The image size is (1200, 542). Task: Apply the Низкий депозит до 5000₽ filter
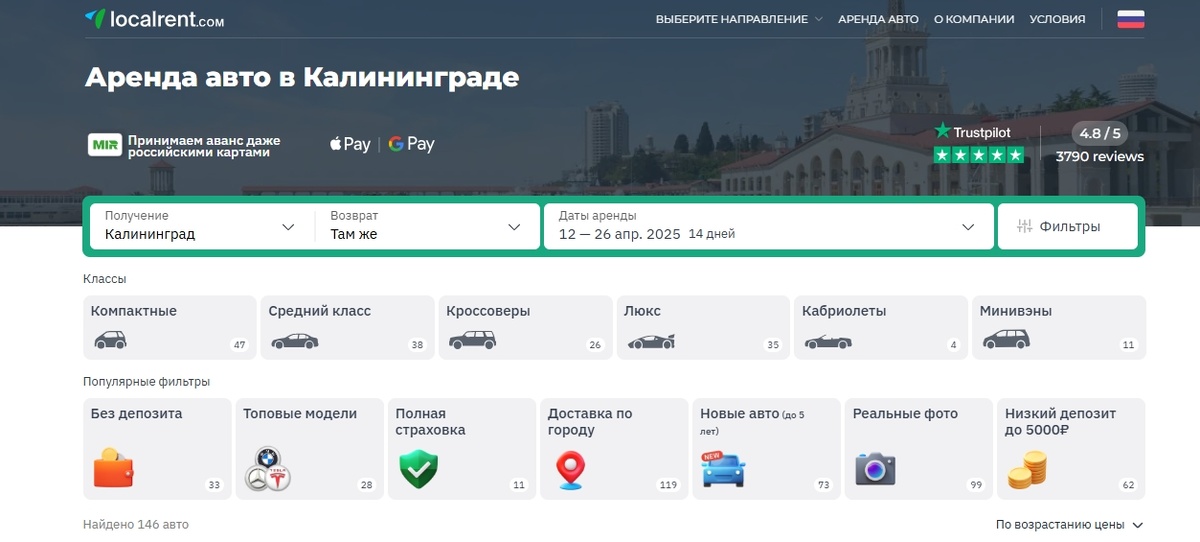1071,449
